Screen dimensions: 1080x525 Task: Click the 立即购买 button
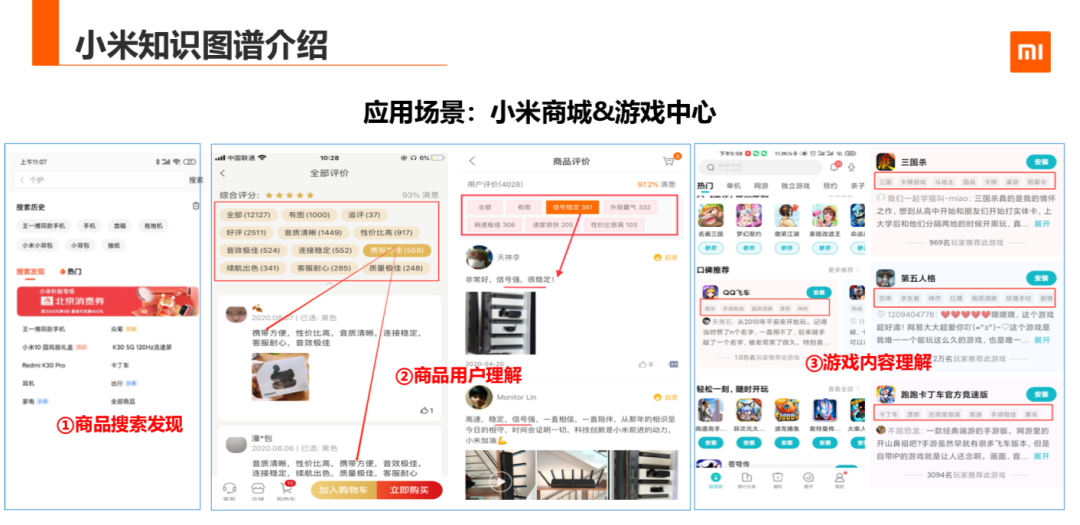[x=409, y=490]
